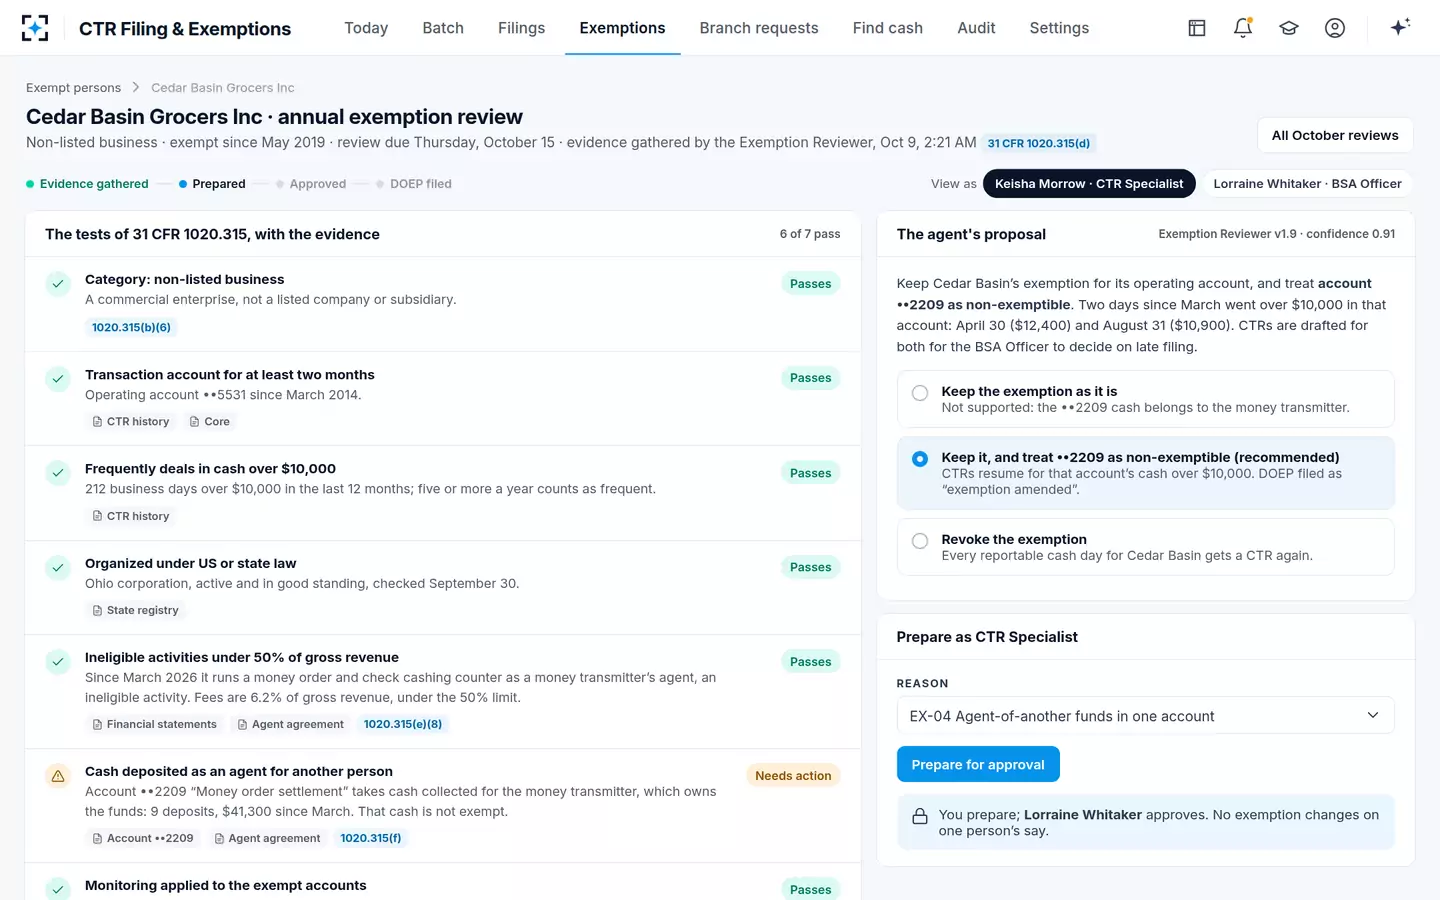The image size is (1440, 900).
Task: Follow the Exempt persons breadcrumb link
Action: pyautogui.click(x=73, y=88)
